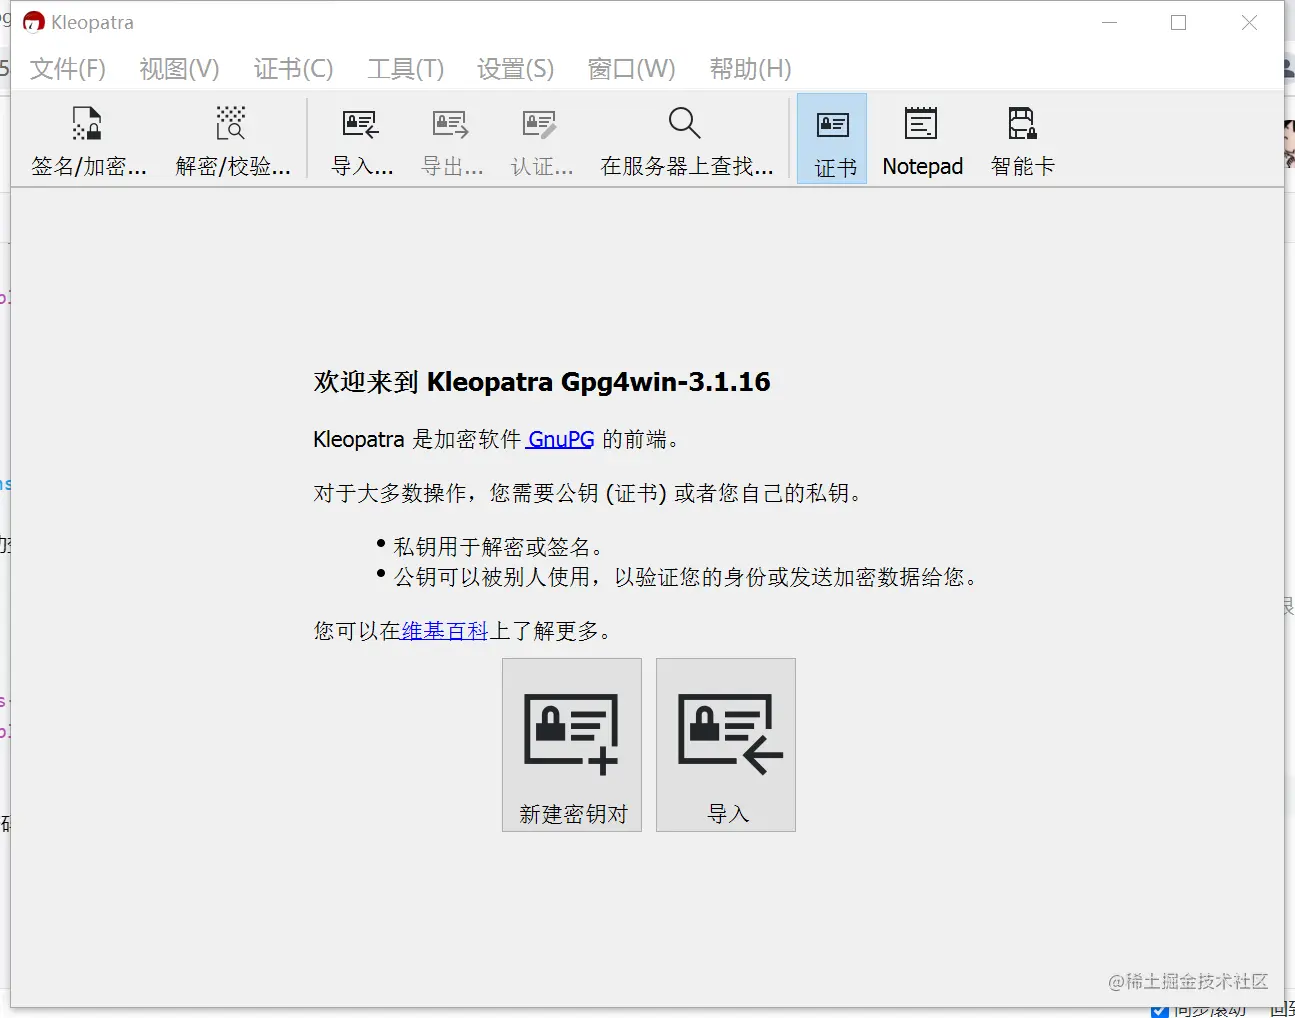Viewport: 1295px width, 1018px height.
Task: Open the 签名/加密 sign and encrypt tool
Action: [x=88, y=140]
